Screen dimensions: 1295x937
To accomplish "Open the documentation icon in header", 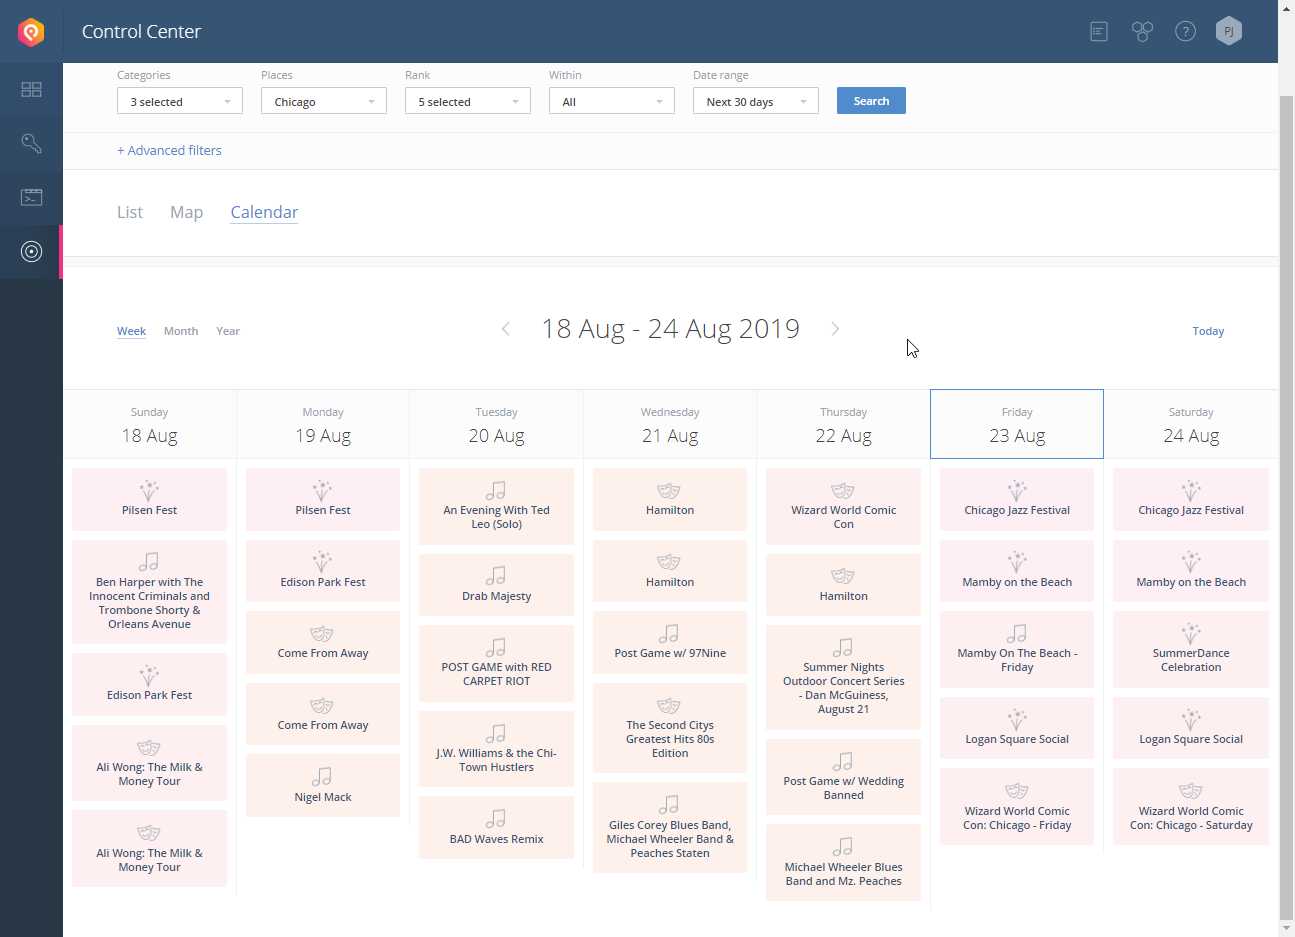I will pyautogui.click(x=1099, y=32).
